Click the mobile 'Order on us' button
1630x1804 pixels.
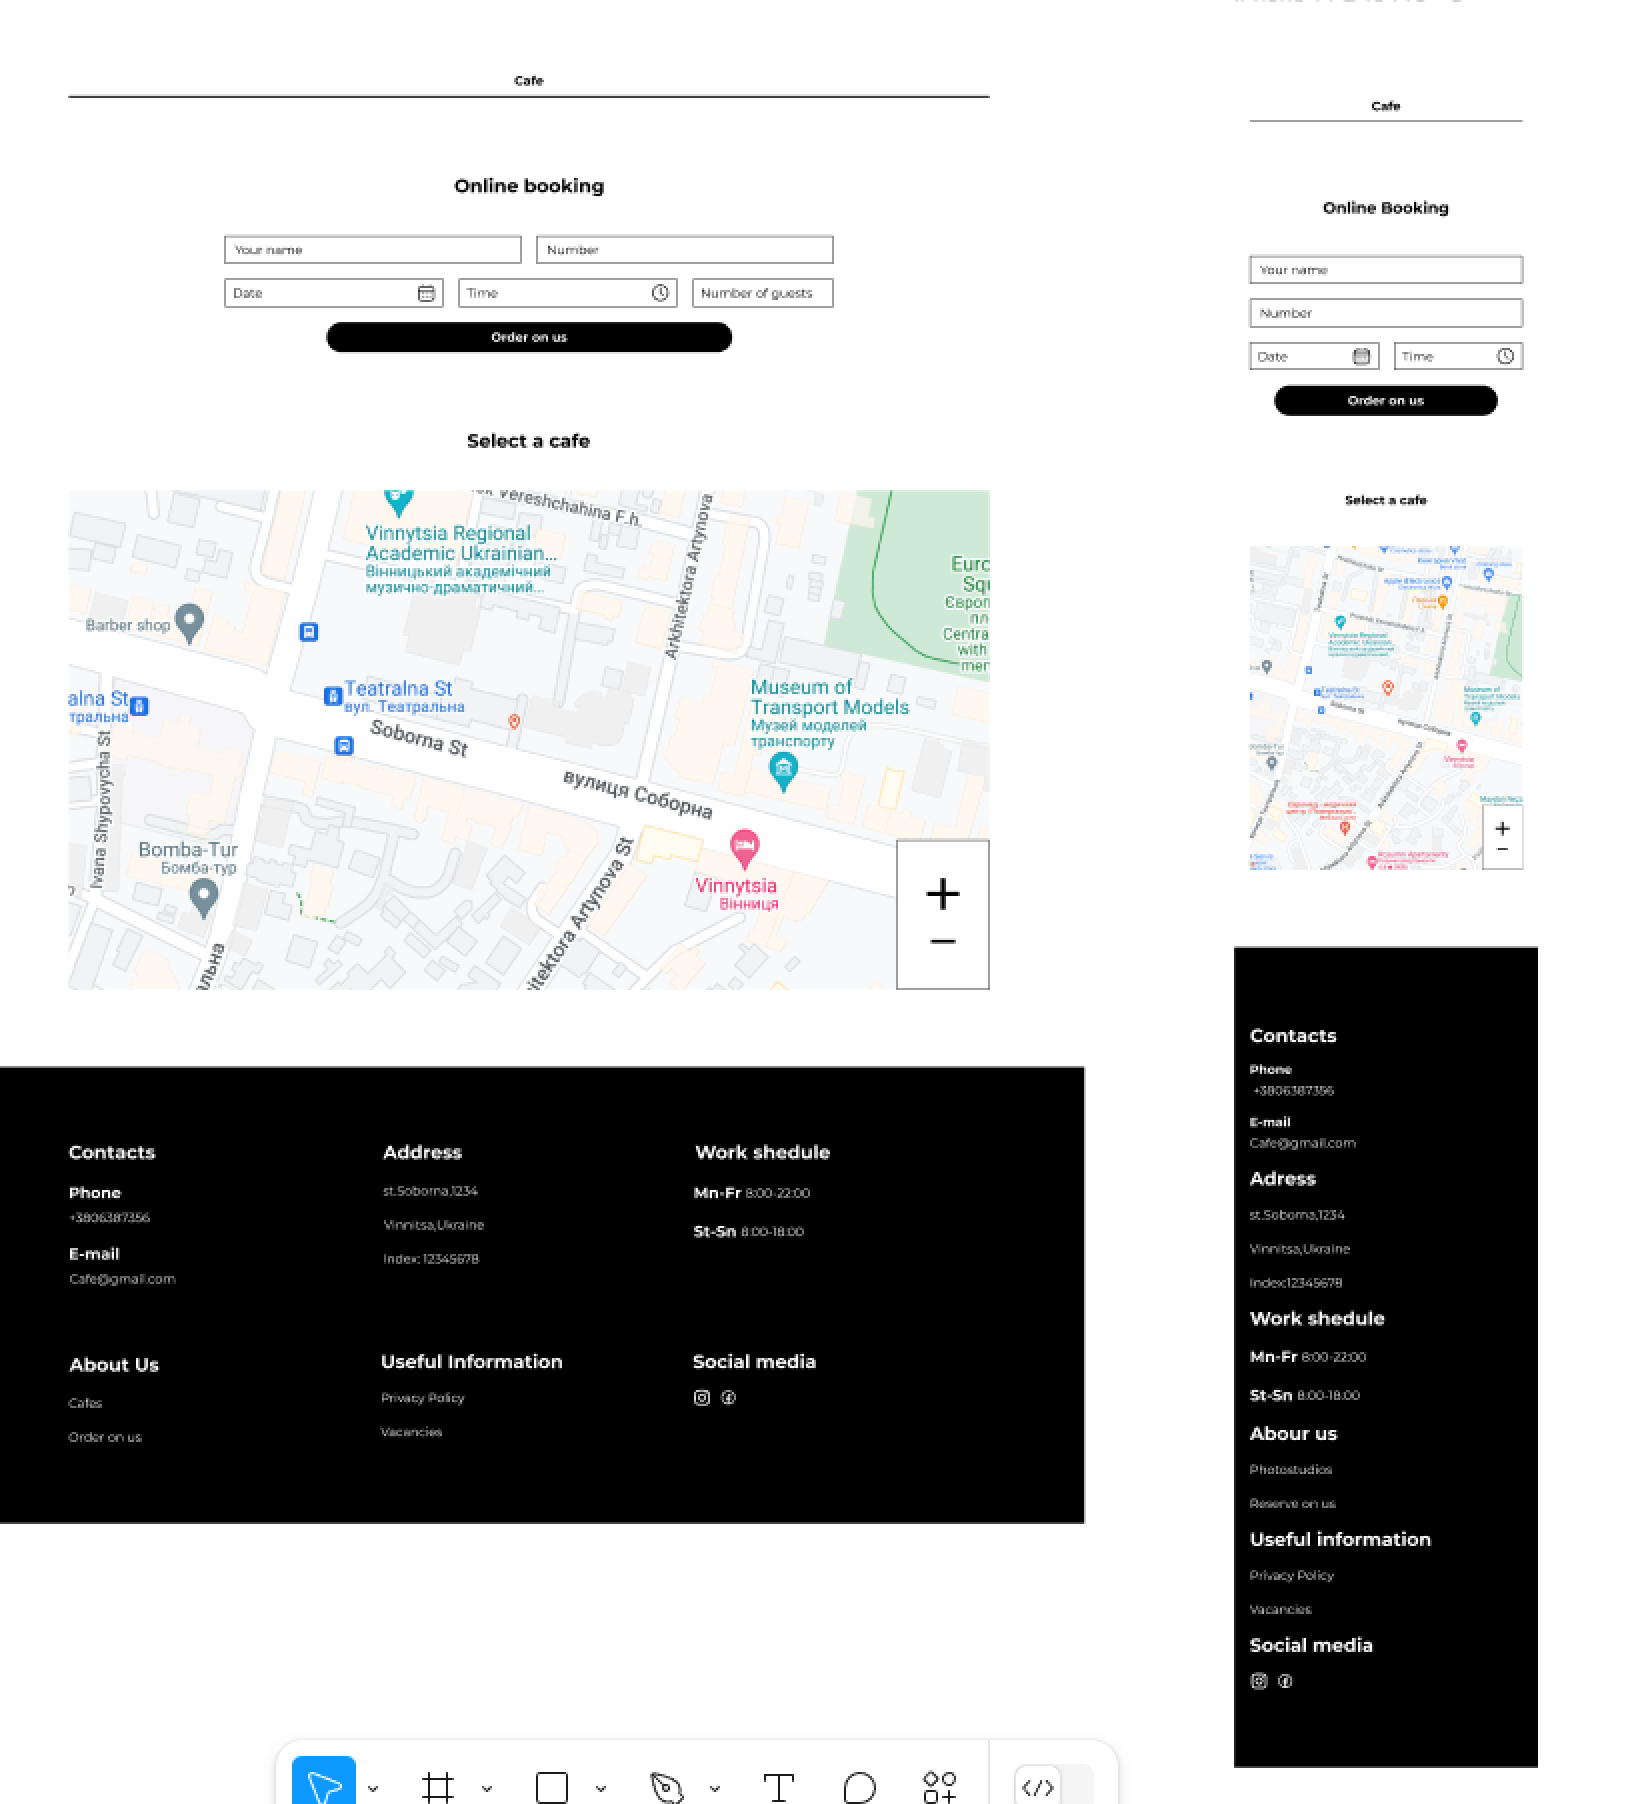click(1385, 401)
